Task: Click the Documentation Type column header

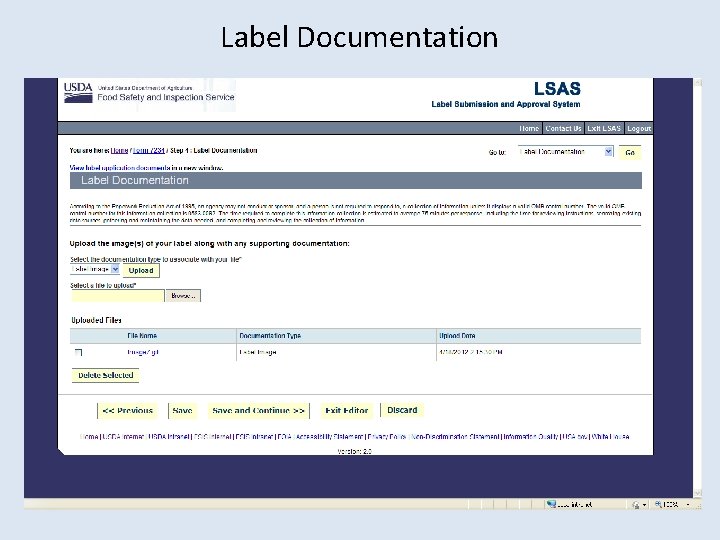Action: (x=270, y=336)
